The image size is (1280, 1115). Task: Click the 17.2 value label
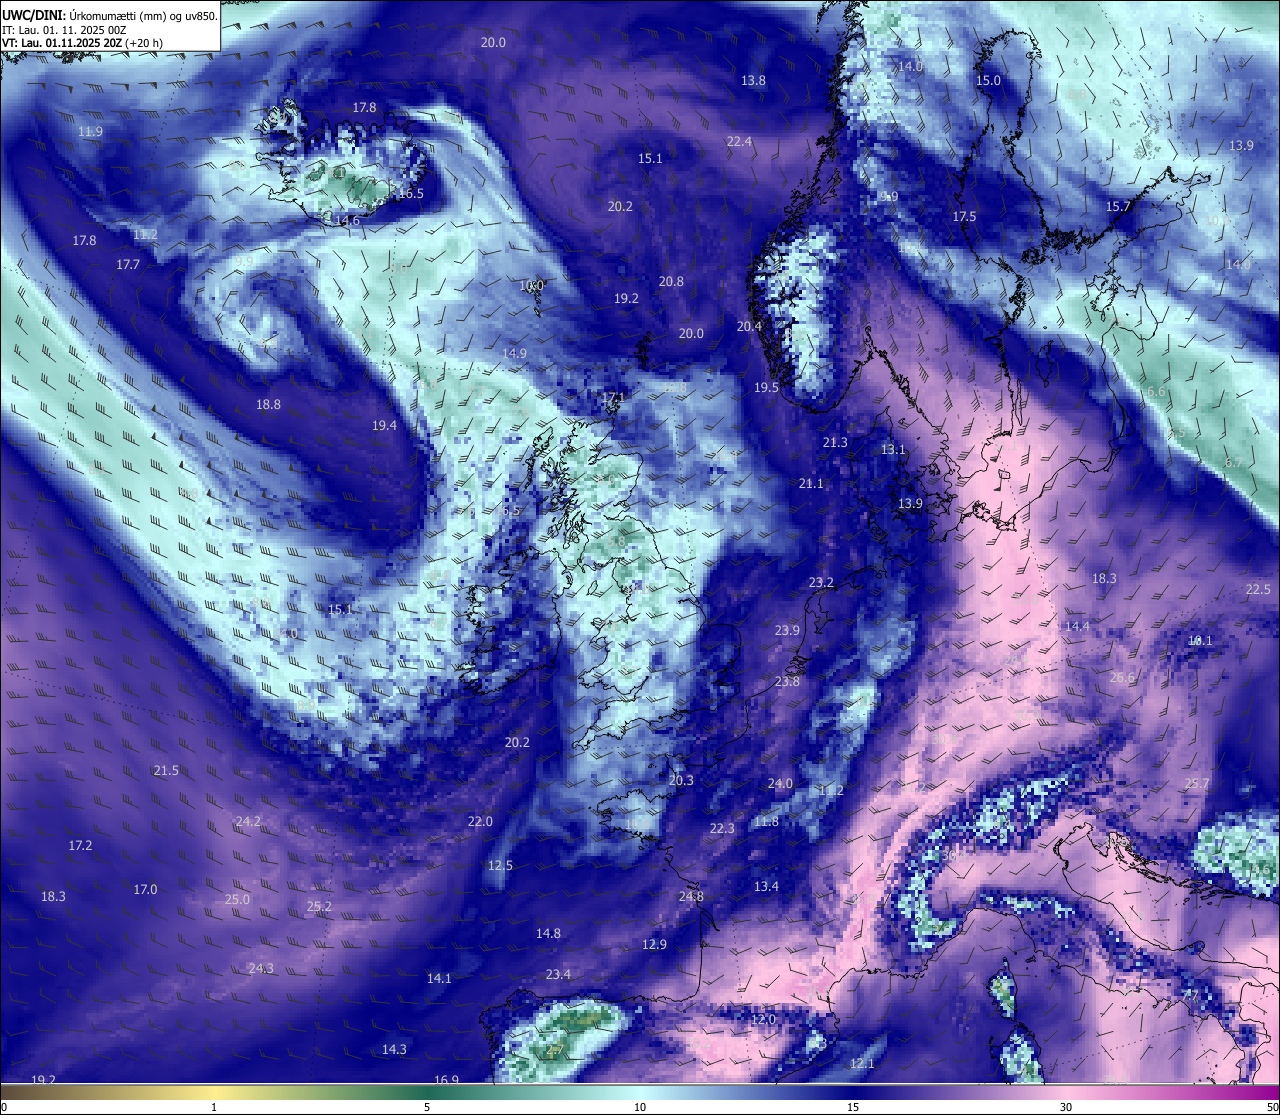(80, 845)
